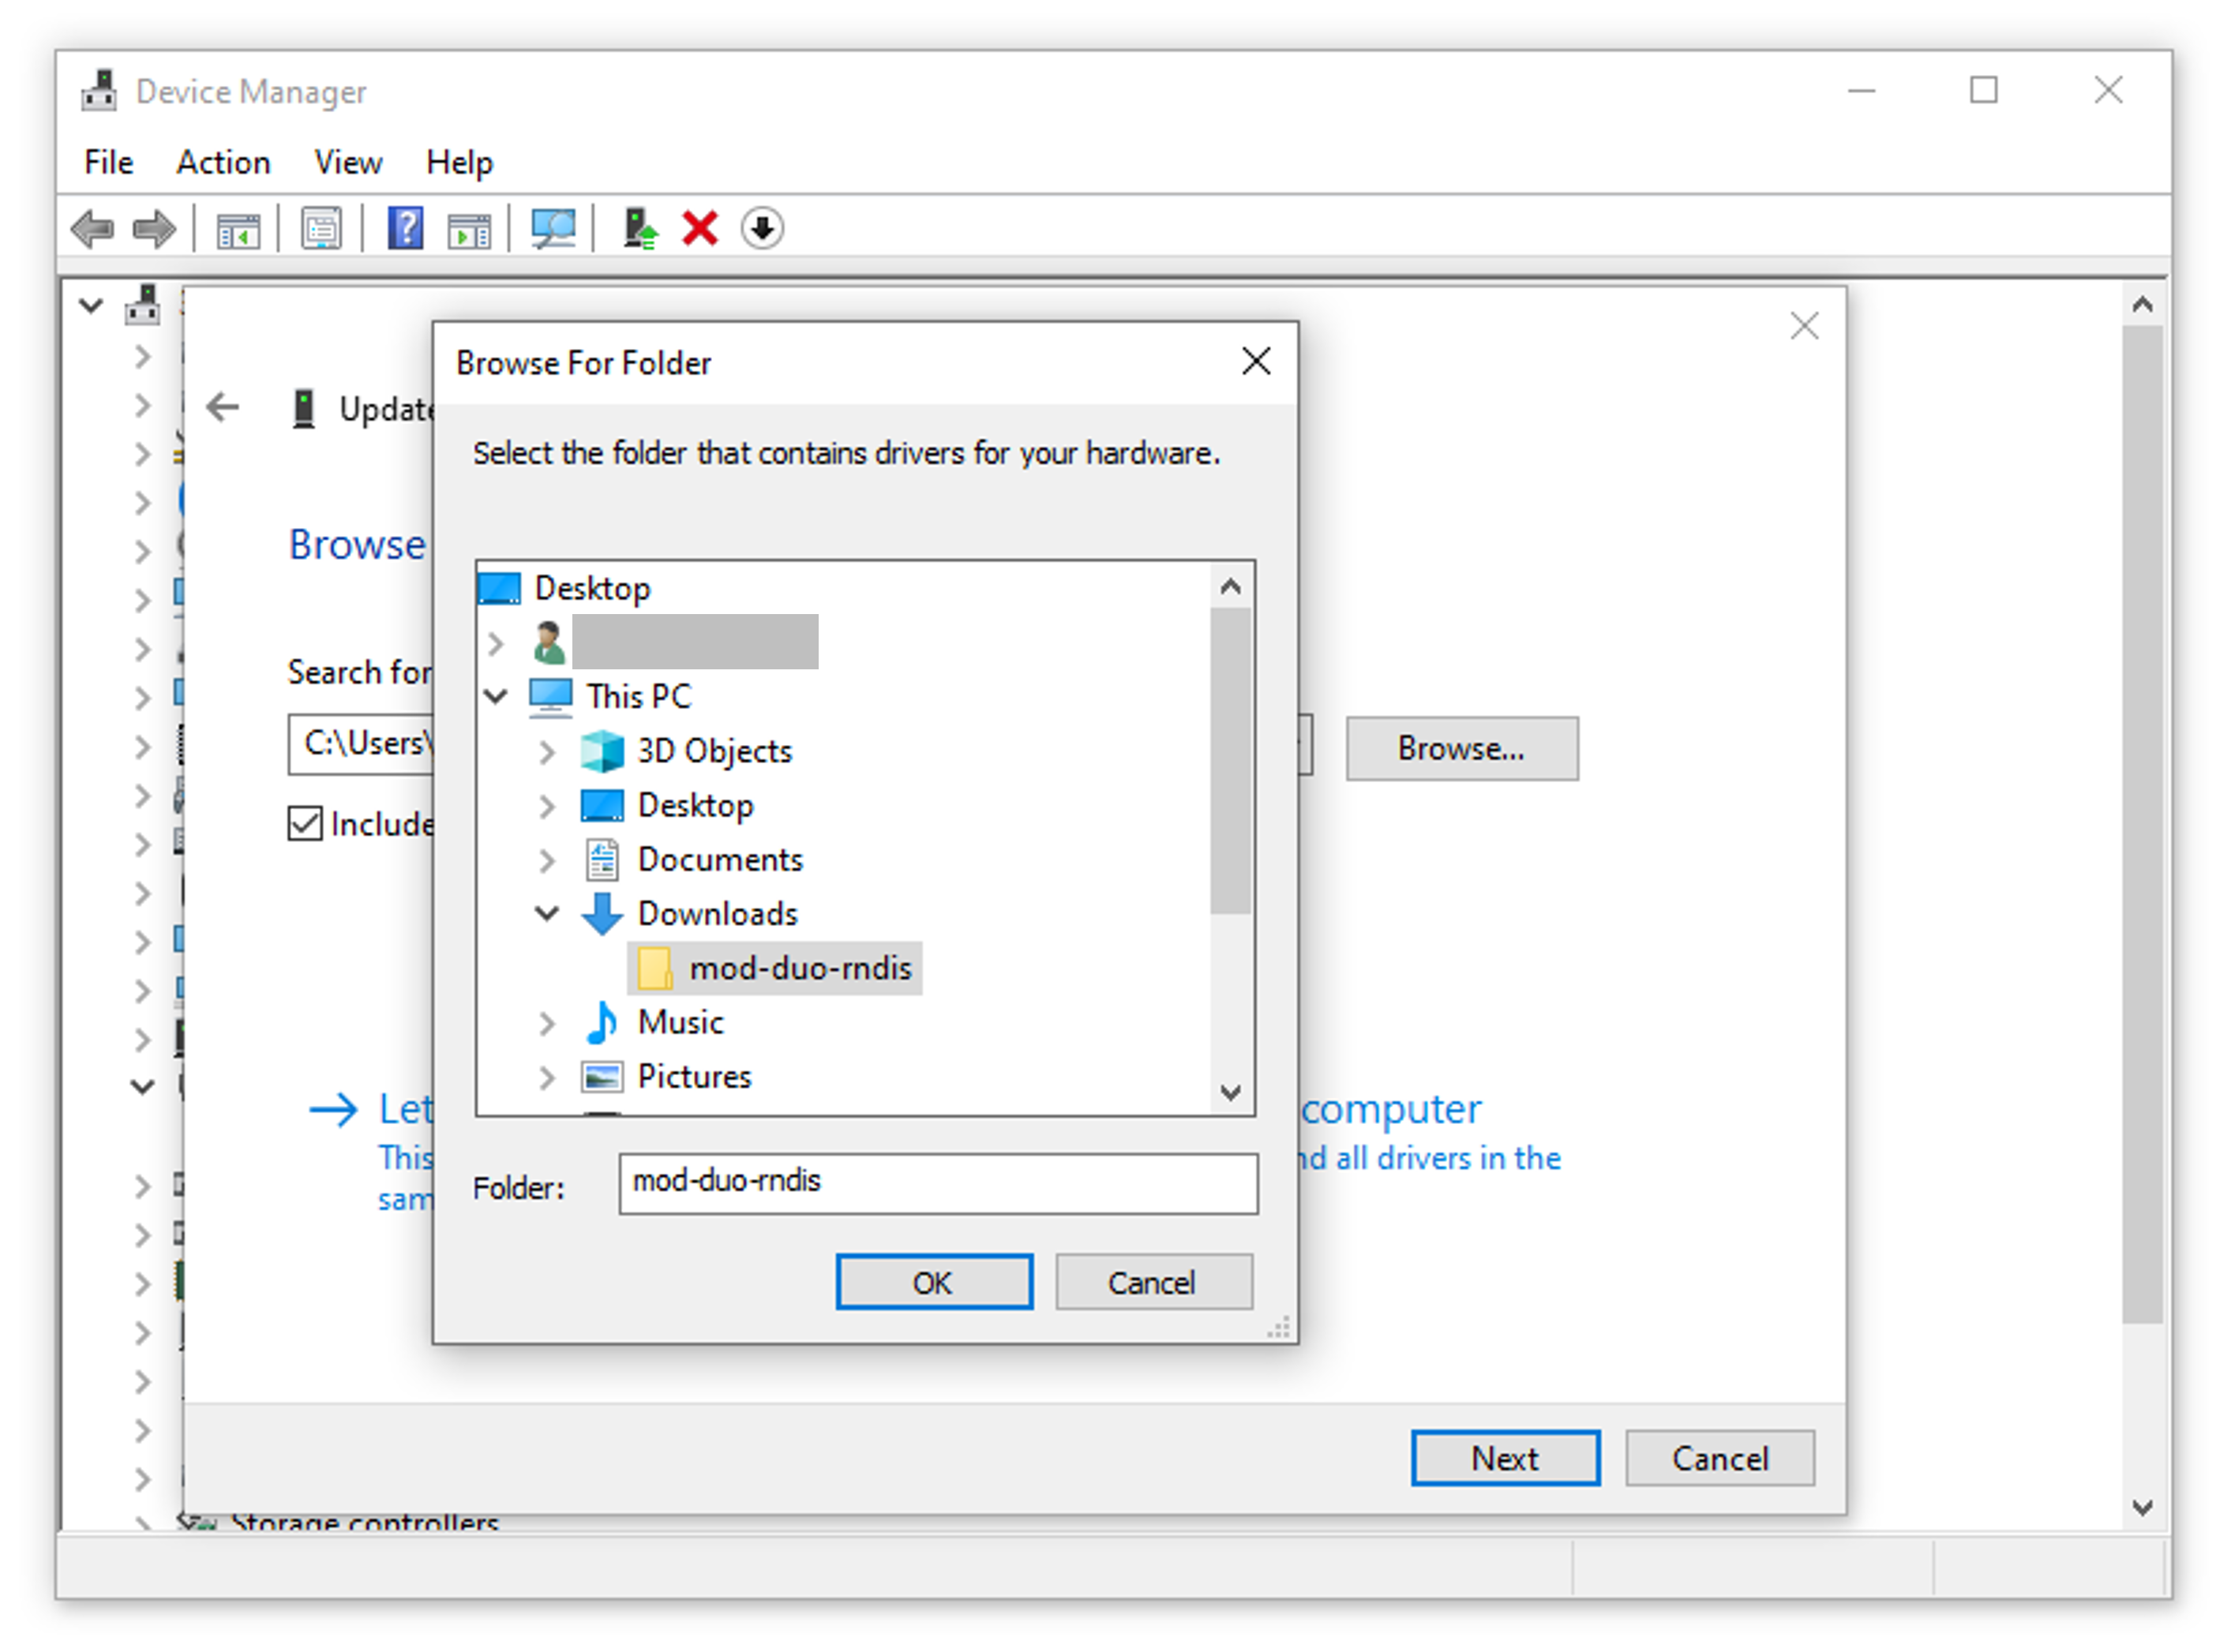Open the View menu
The width and height of the screenshot is (2231, 1652).
pos(347,162)
